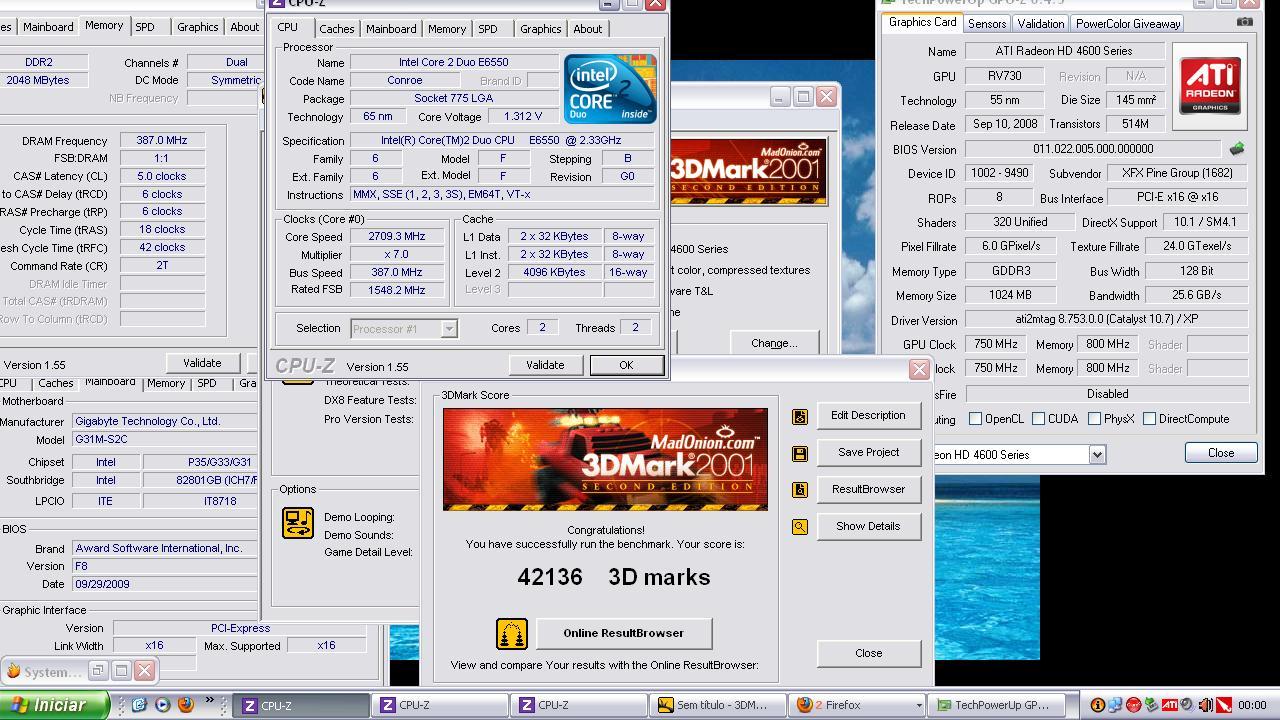Open SPD tab in front CPU-Z processor window

[x=488, y=29]
